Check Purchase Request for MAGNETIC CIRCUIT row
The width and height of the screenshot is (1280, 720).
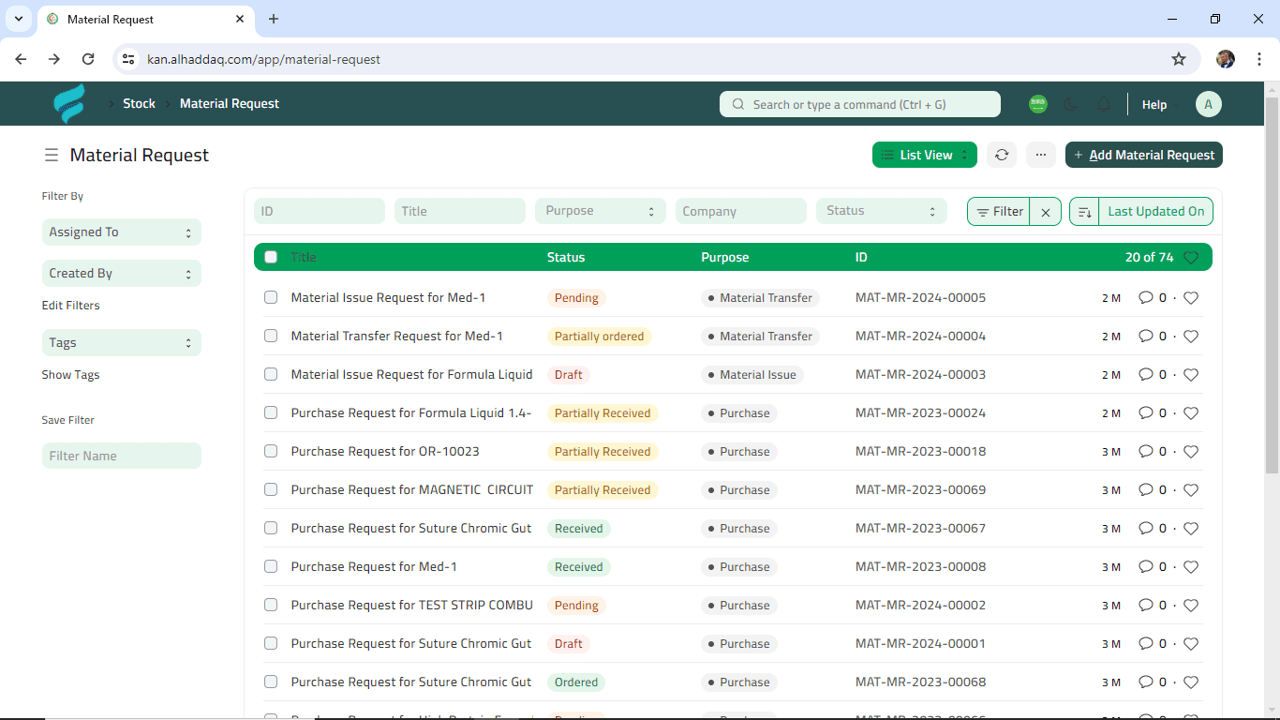(x=270, y=490)
